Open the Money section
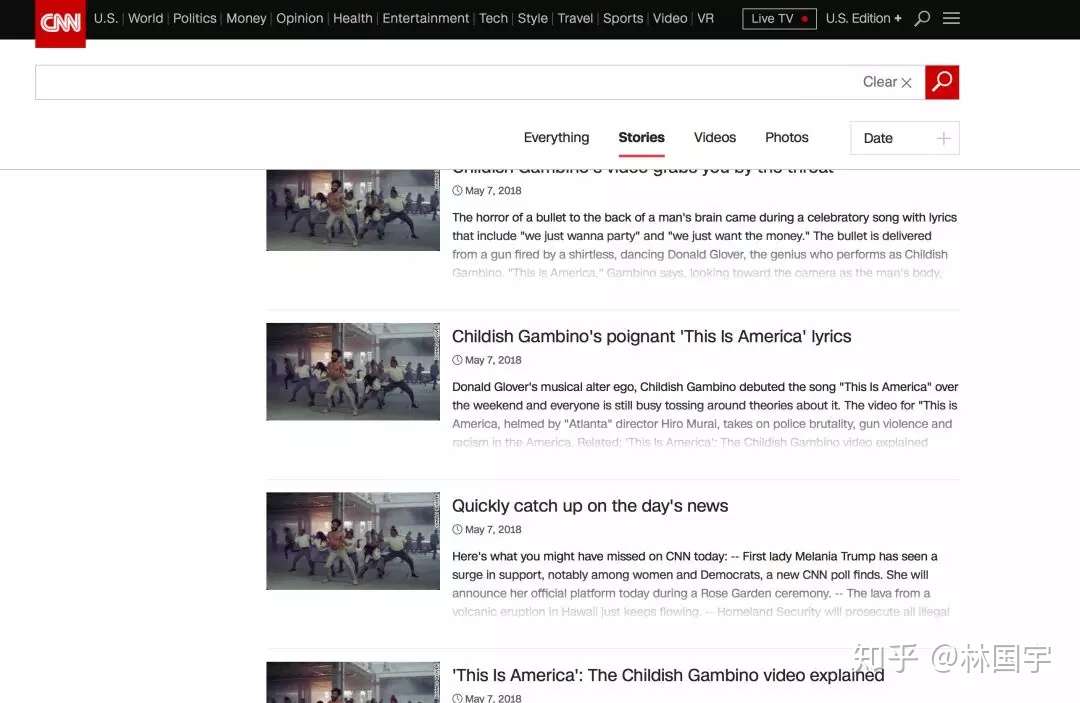Viewport: 1080px width, 703px height. coord(246,19)
